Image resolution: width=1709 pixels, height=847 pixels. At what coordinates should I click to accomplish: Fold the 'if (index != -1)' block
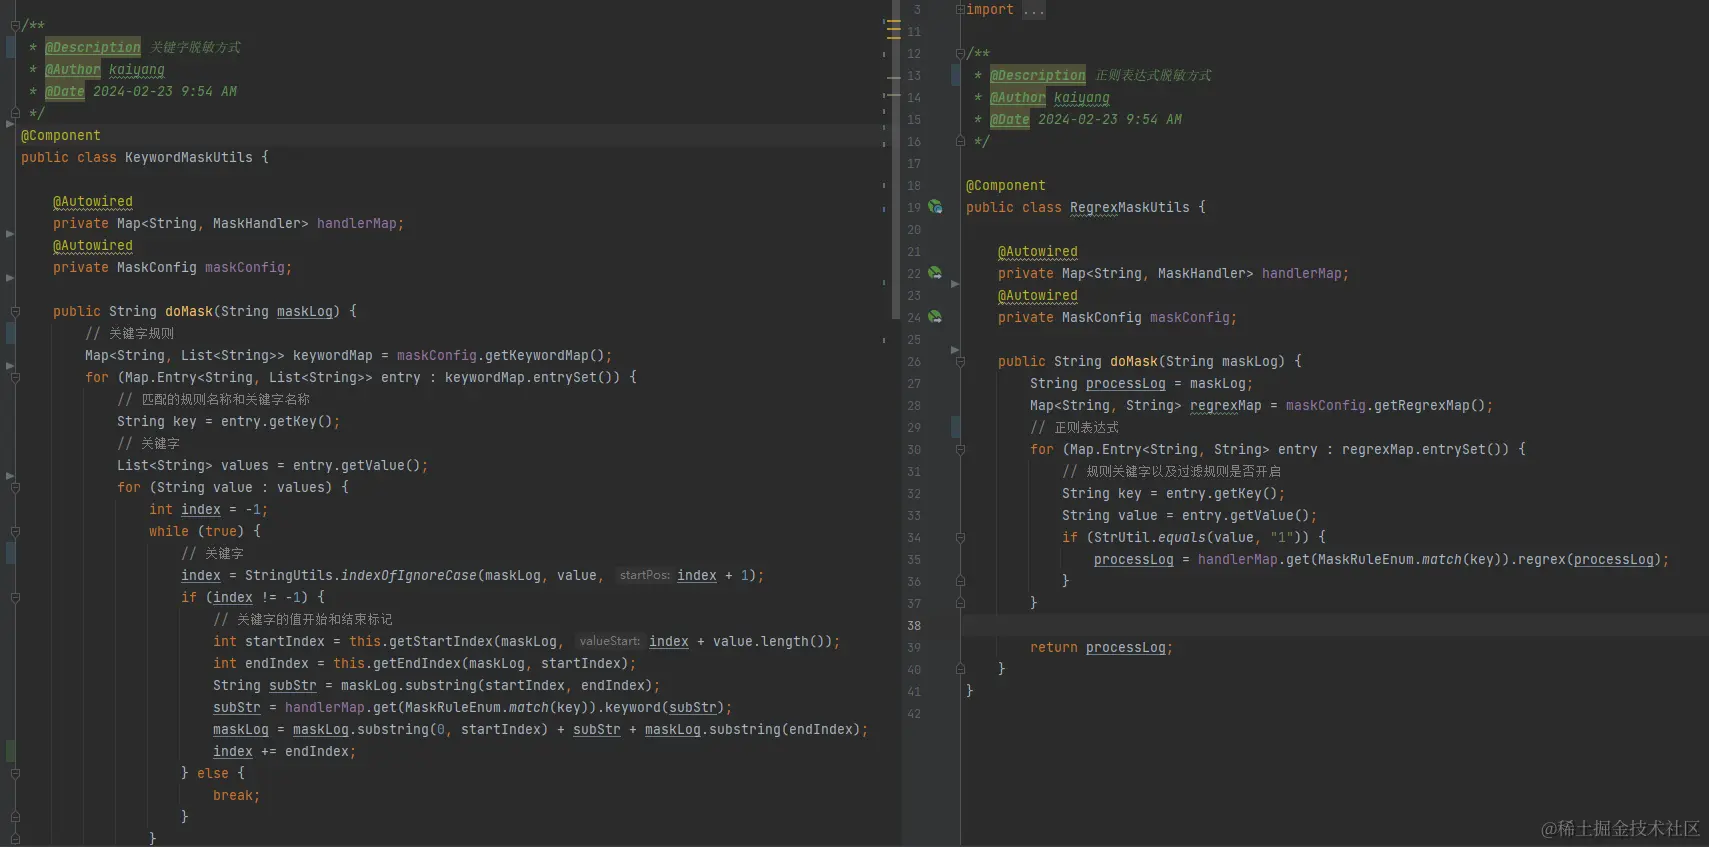pos(15,598)
